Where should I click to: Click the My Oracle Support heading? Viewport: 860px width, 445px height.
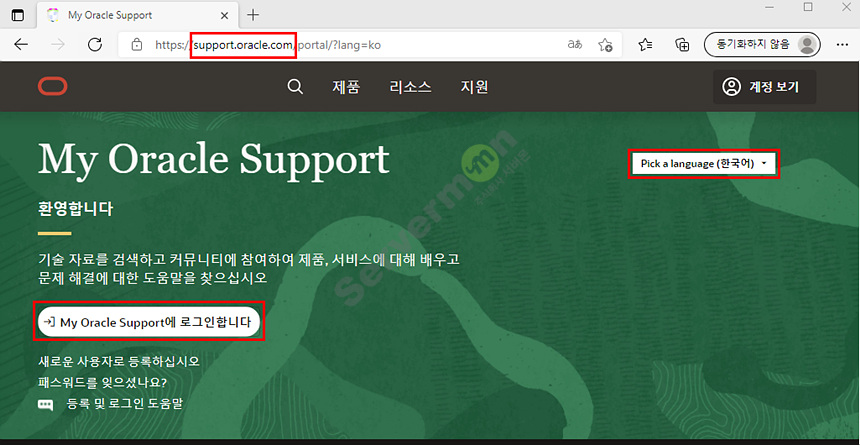click(x=213, y=158)
